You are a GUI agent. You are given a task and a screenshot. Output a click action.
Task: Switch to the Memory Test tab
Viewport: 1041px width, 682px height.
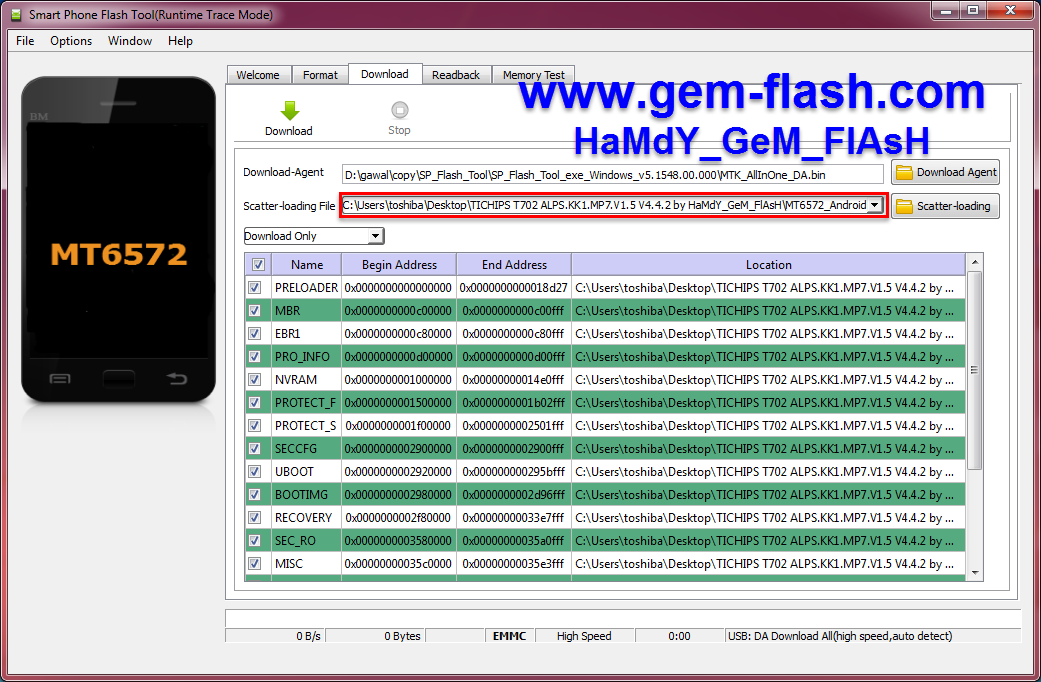[x=534, y=75]
